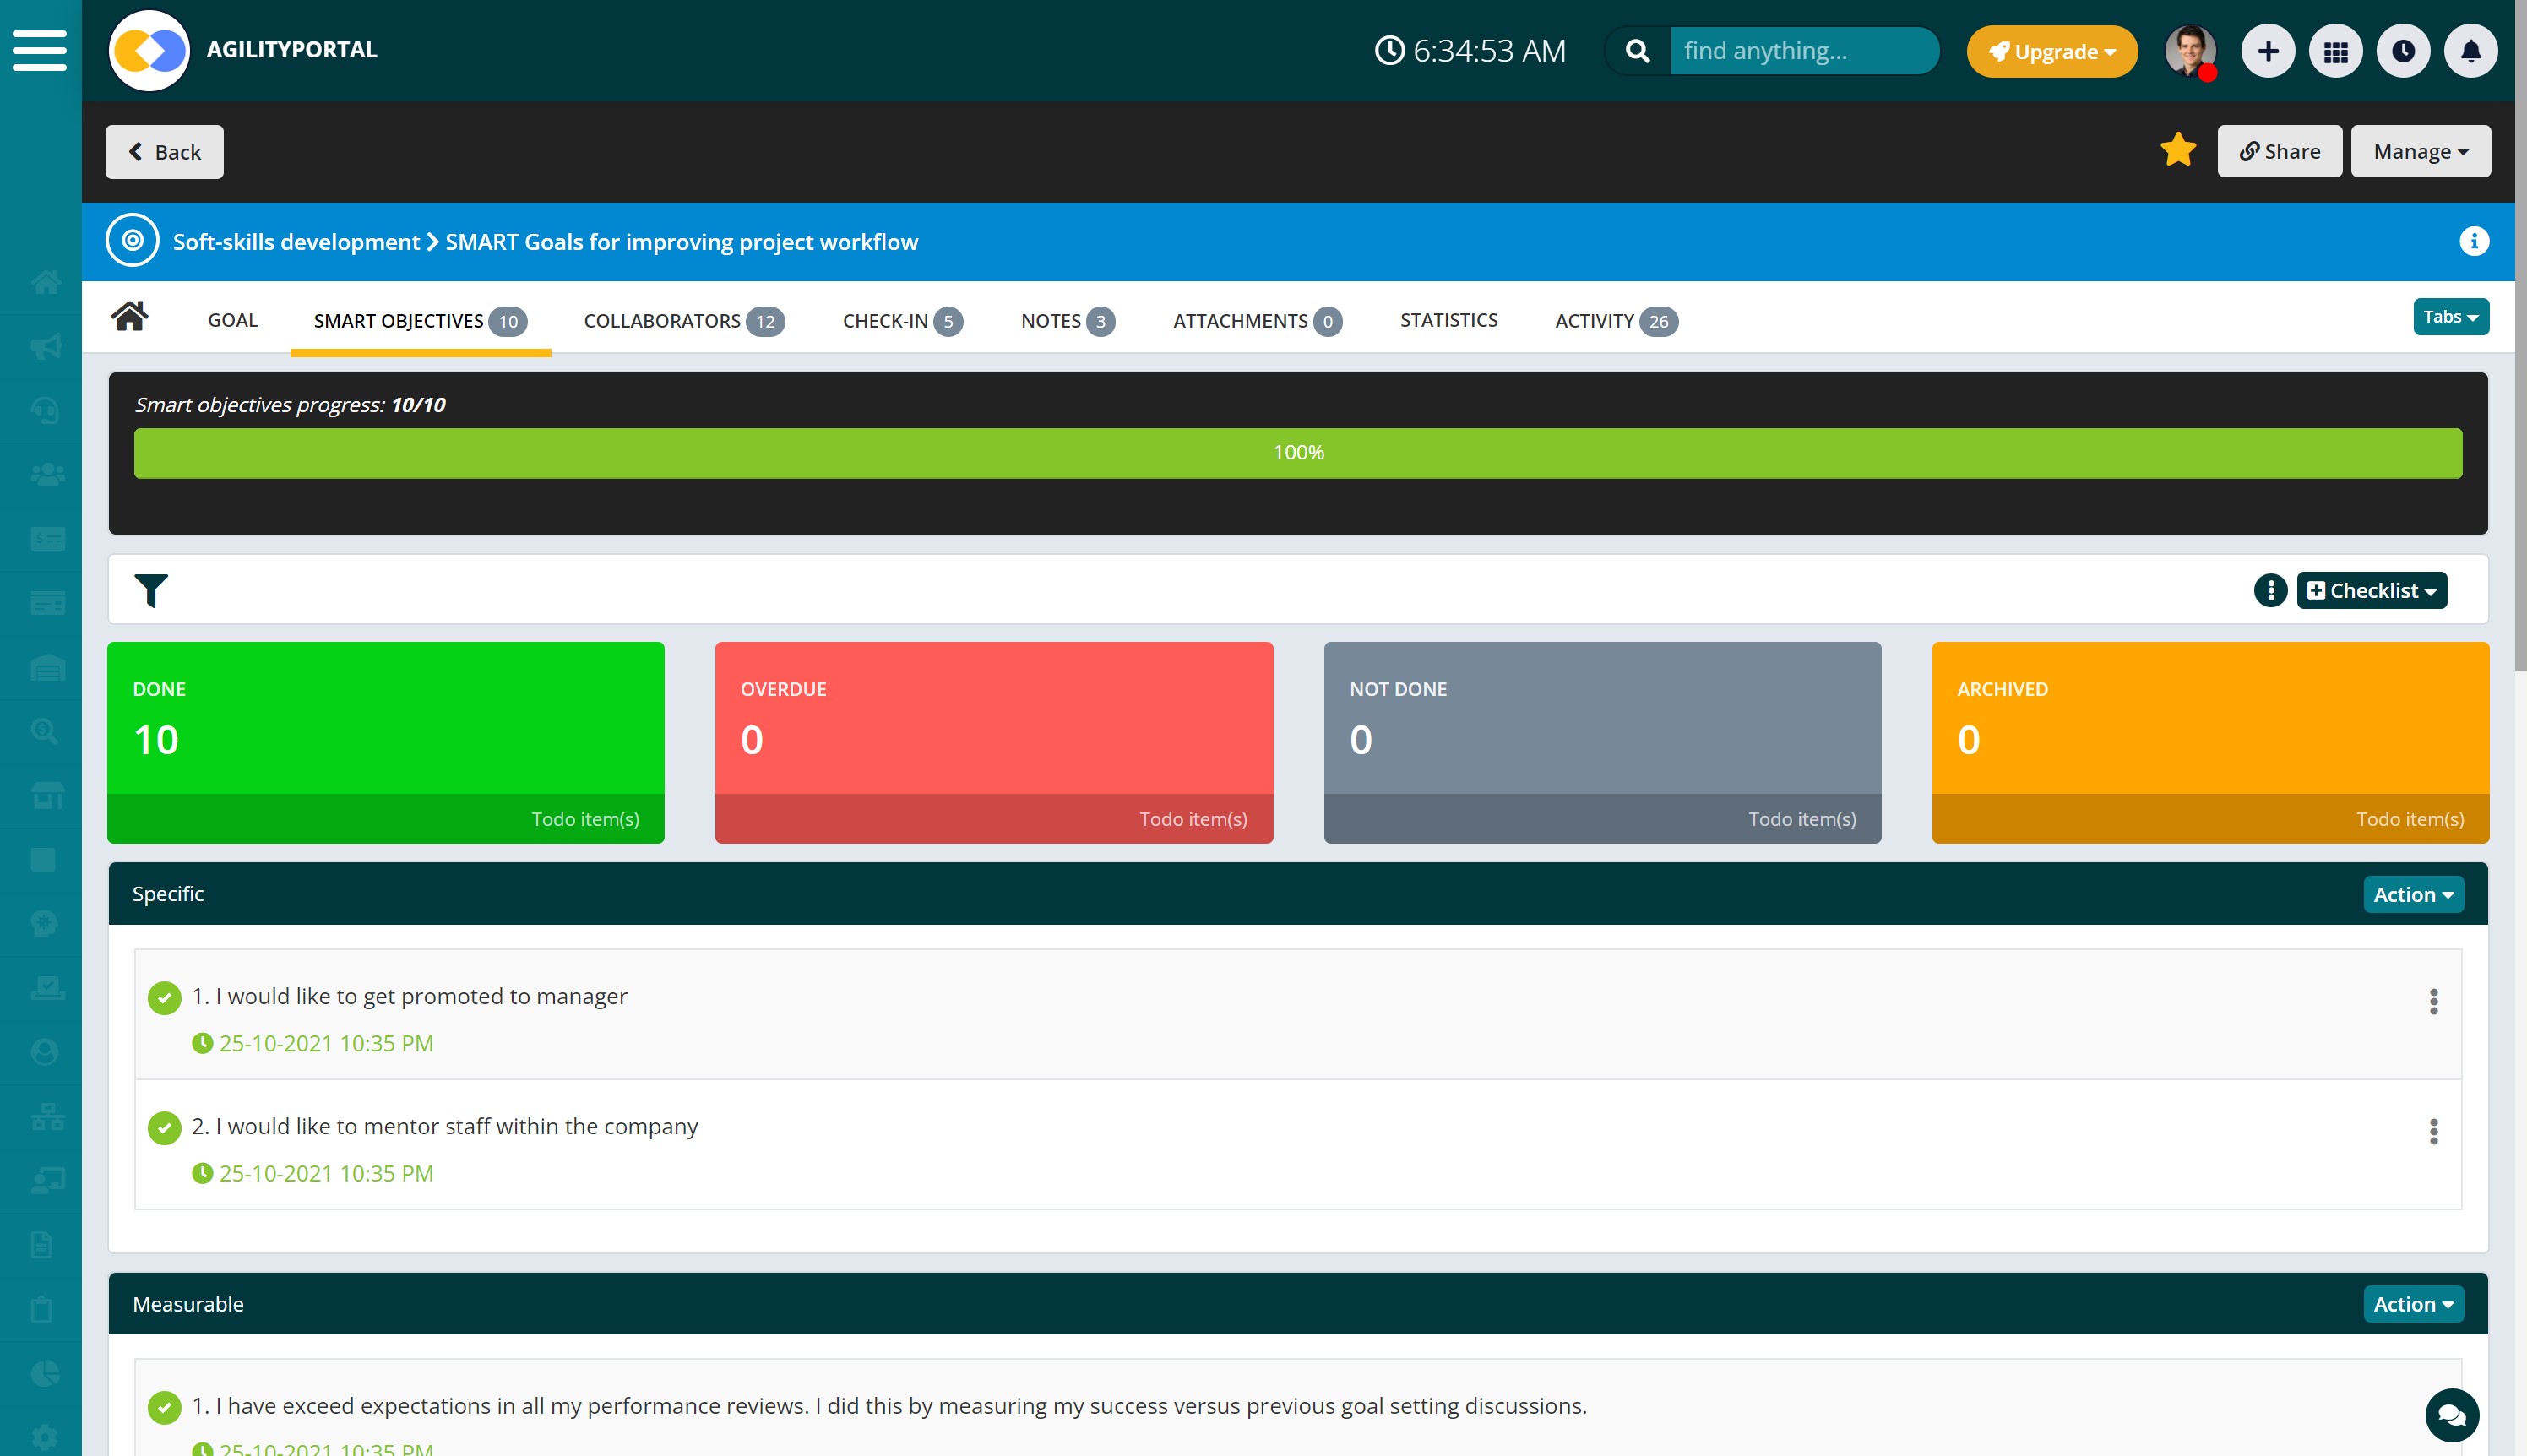2527x1456 pixels.
Task: Click the filter funnel icon
Action: 151,590
